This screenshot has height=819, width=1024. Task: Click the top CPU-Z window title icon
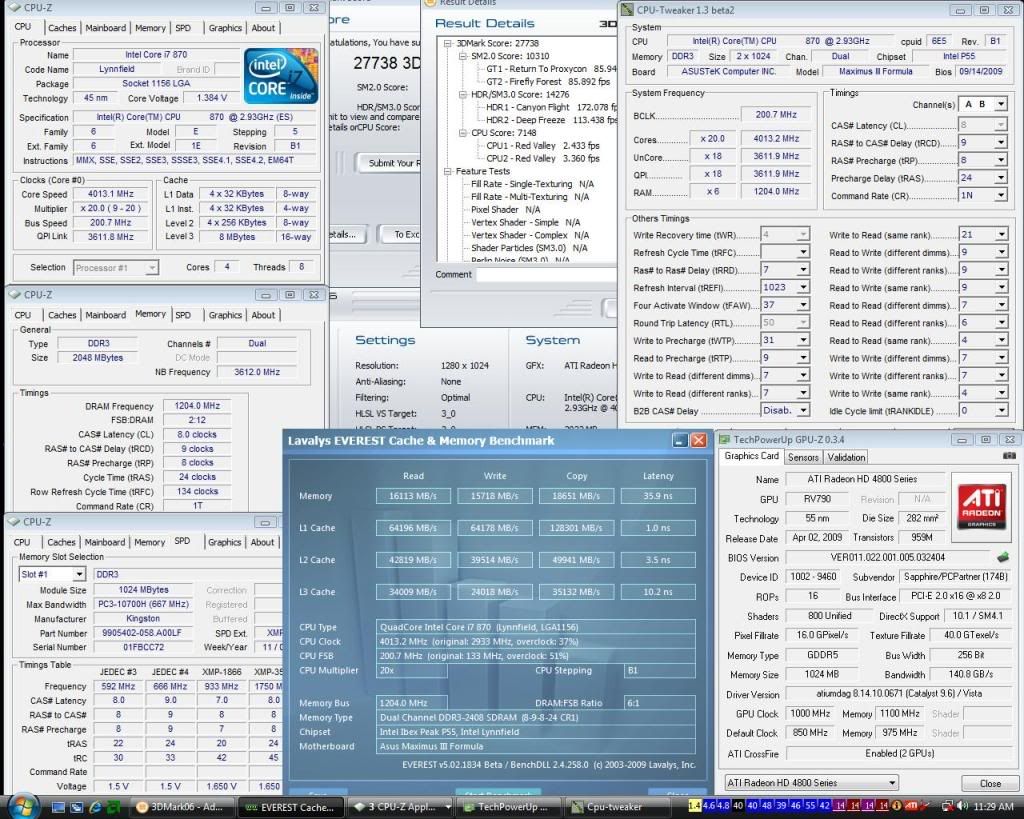tap(14, 8)
